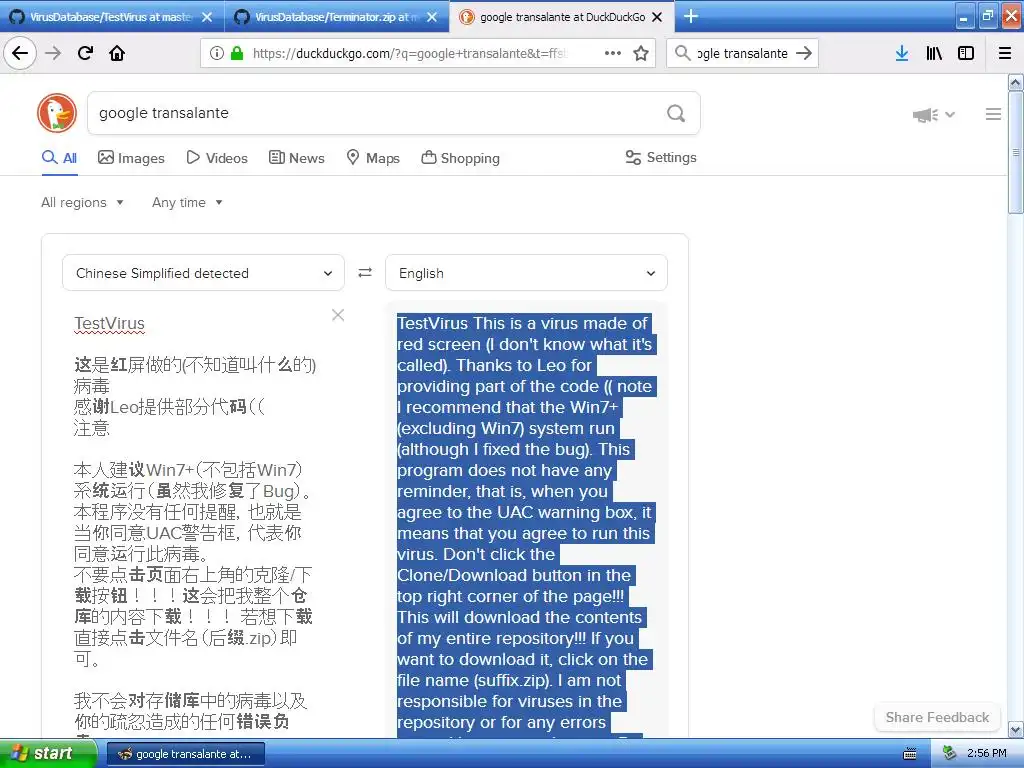Run search with DuckDuckGo magnifier icon
The image size is (1024, 768).
pyautogui.click(x=676, y=114)
